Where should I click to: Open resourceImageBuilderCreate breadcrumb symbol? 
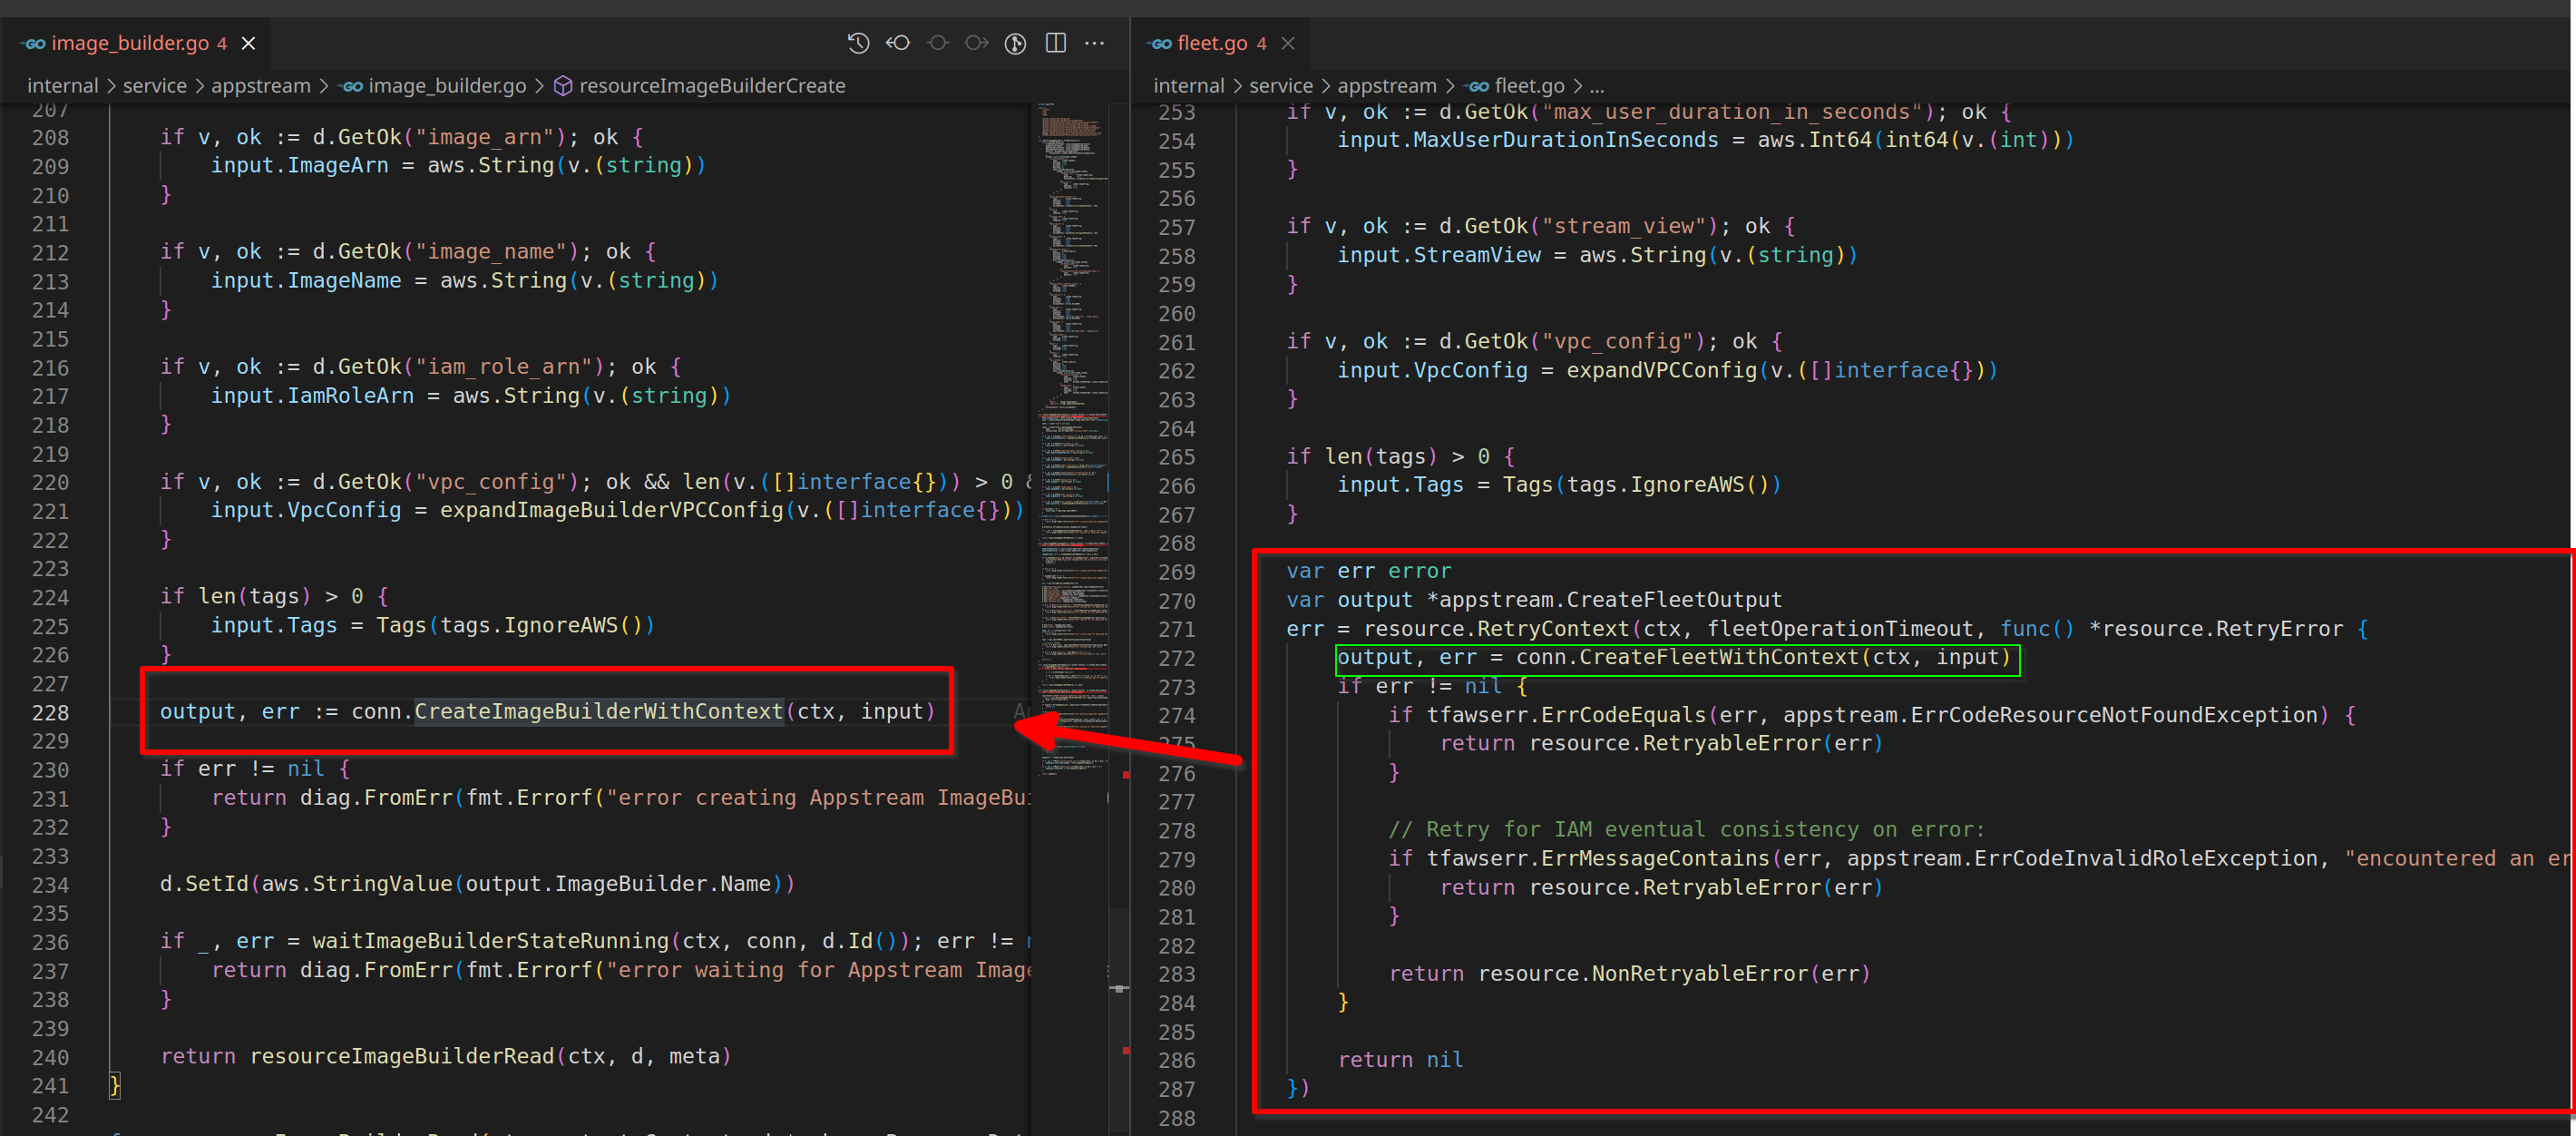[711, 86]
